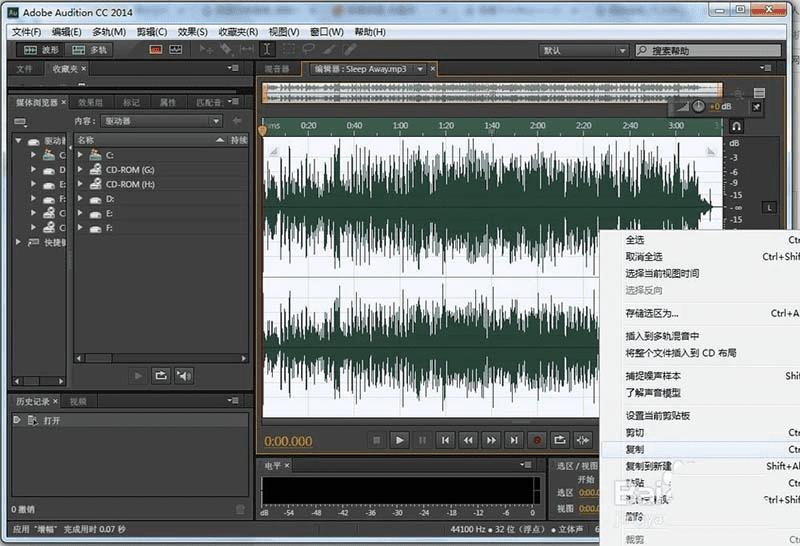Choose 复制 from the context menu

click(x=635, y=450)
